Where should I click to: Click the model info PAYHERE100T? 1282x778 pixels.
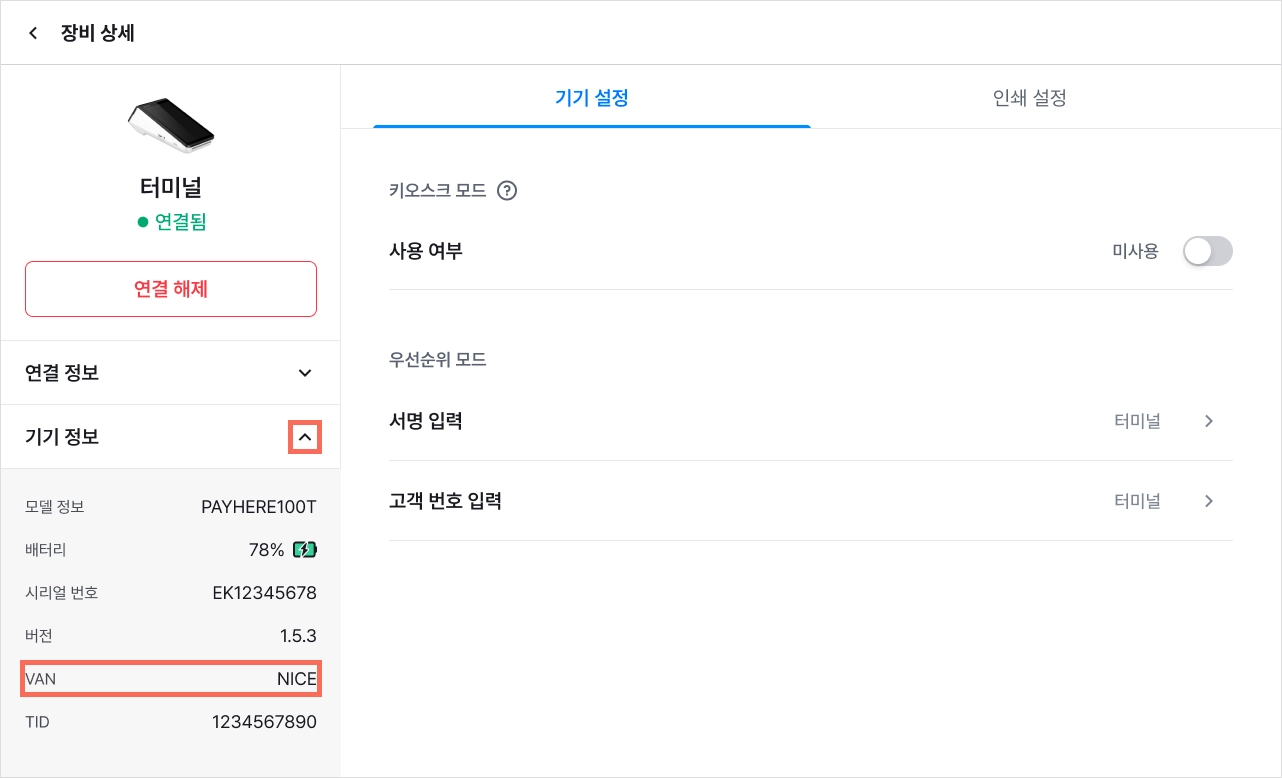tap(259, 507)
